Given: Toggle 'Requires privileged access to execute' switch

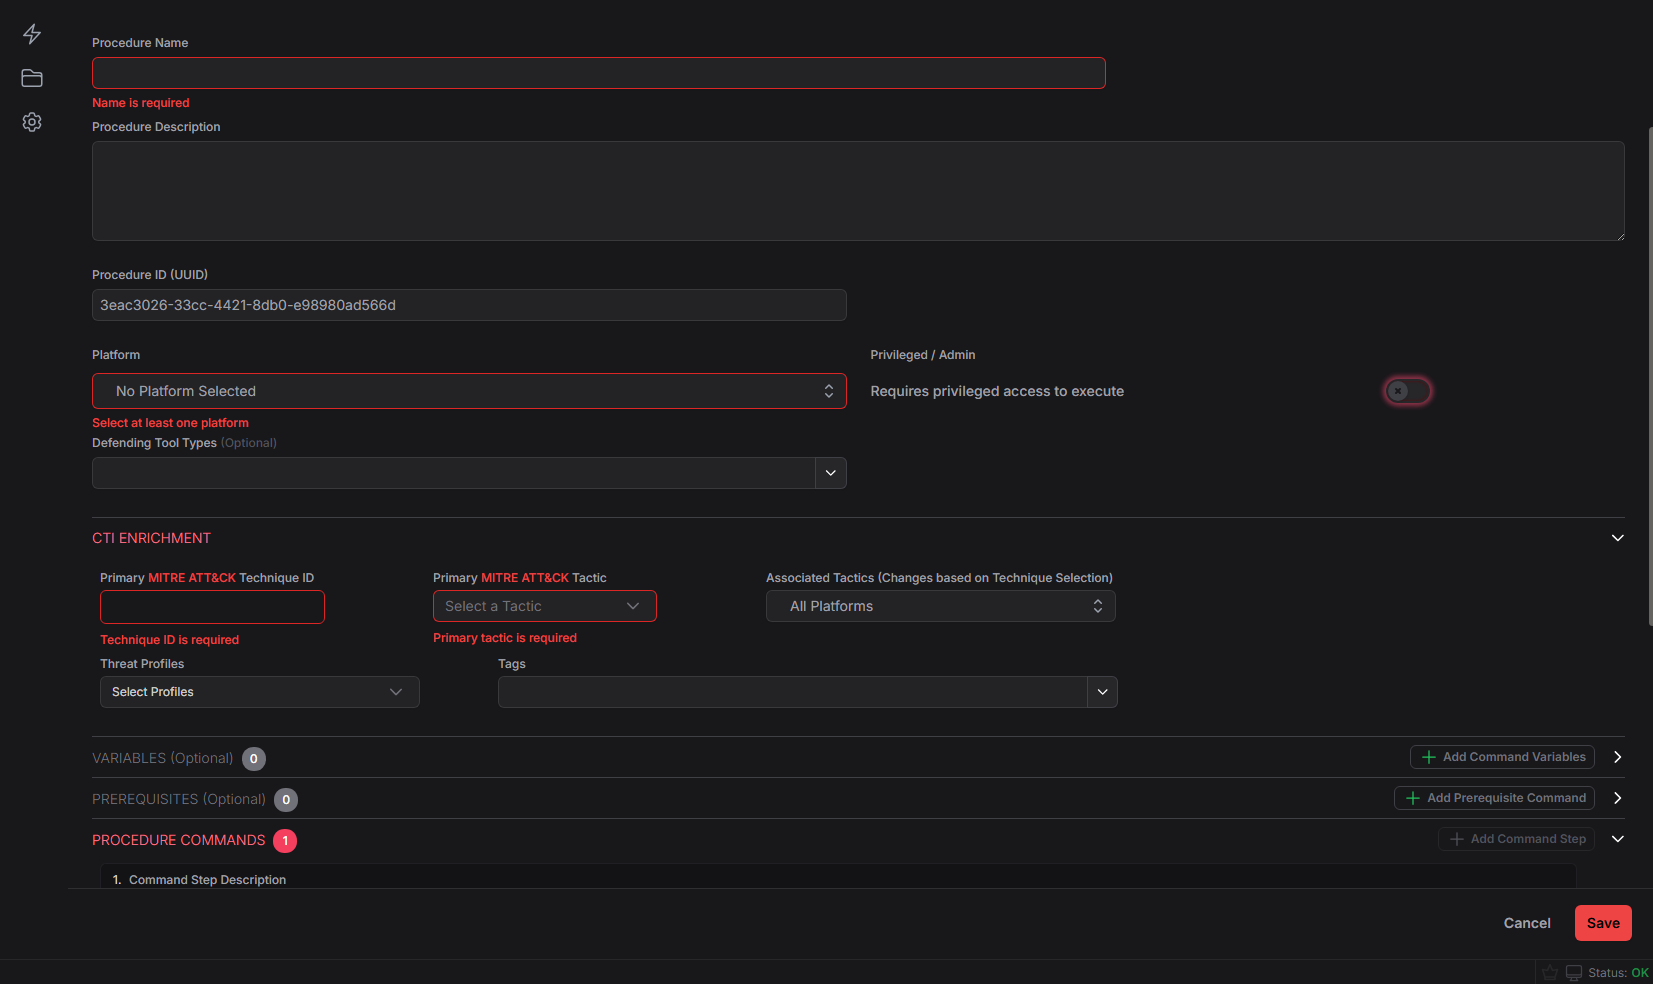Looking at the screenshot, I should pyautogui.click(x=1408, y=391).
